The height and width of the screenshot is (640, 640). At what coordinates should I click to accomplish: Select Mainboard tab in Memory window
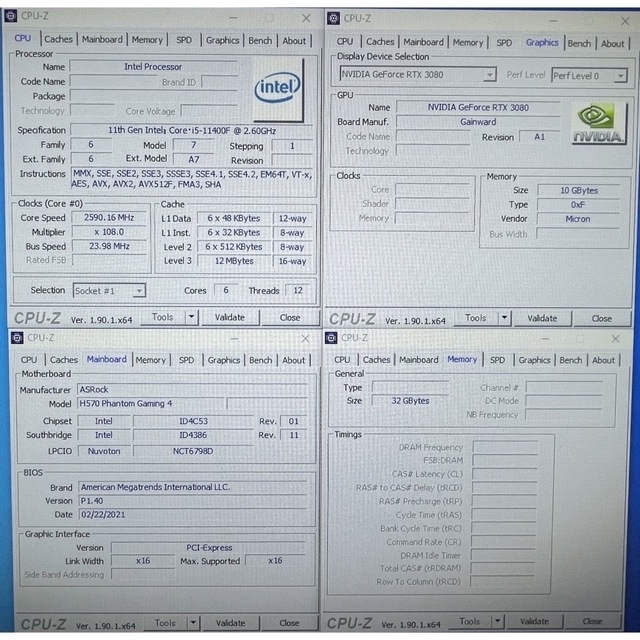[418, 360]
